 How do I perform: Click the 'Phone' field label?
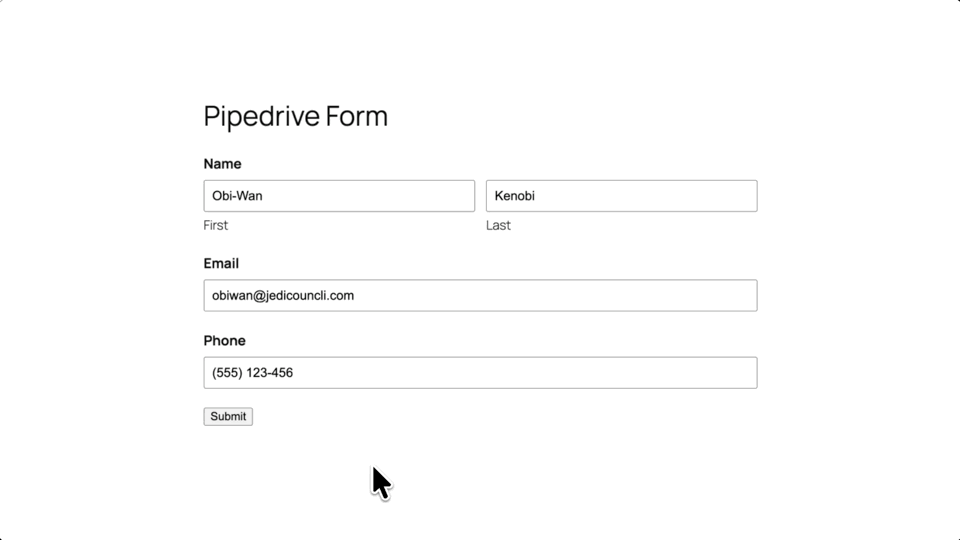click(x=224, y=341)
